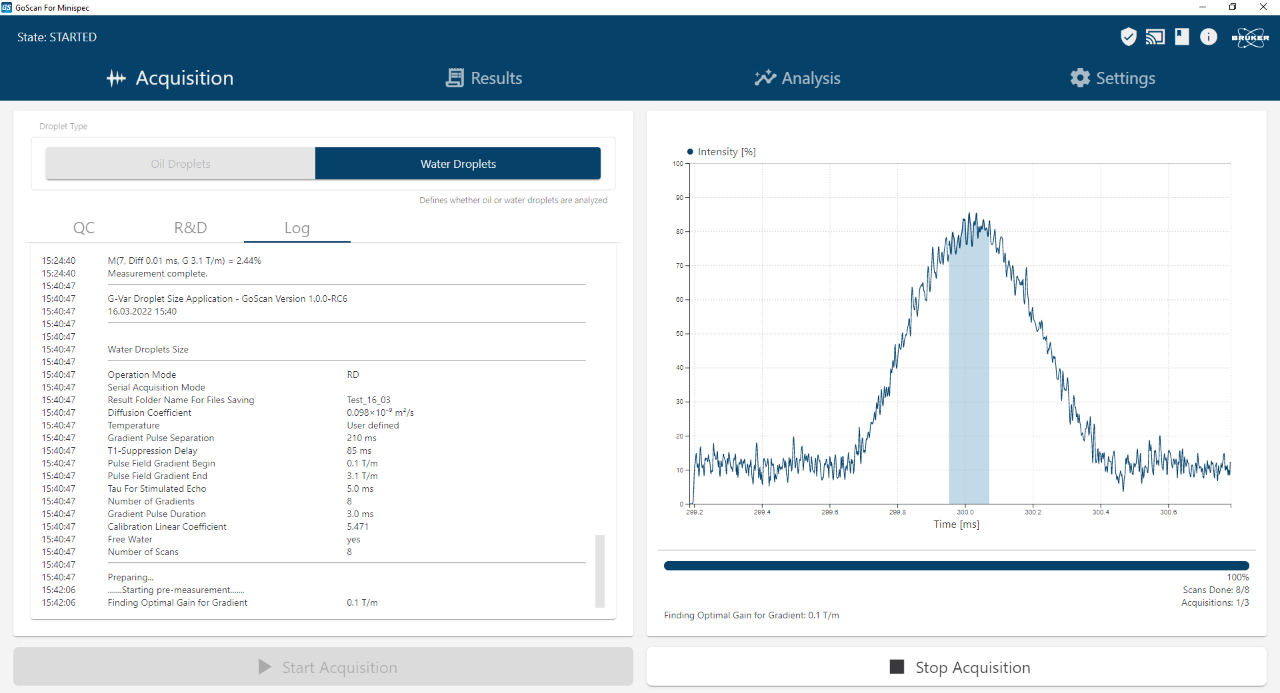Go to the Analysis tab

coord(797,78)
